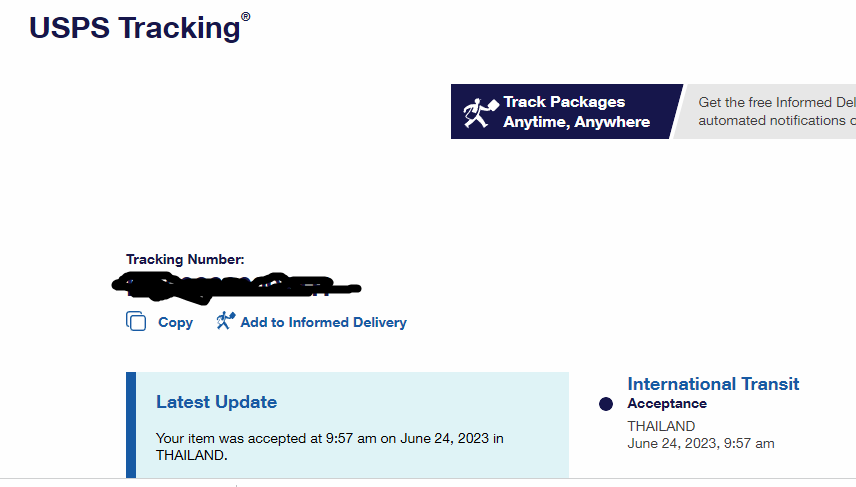Click the running mail carrier banner icon

coord(480,112)
